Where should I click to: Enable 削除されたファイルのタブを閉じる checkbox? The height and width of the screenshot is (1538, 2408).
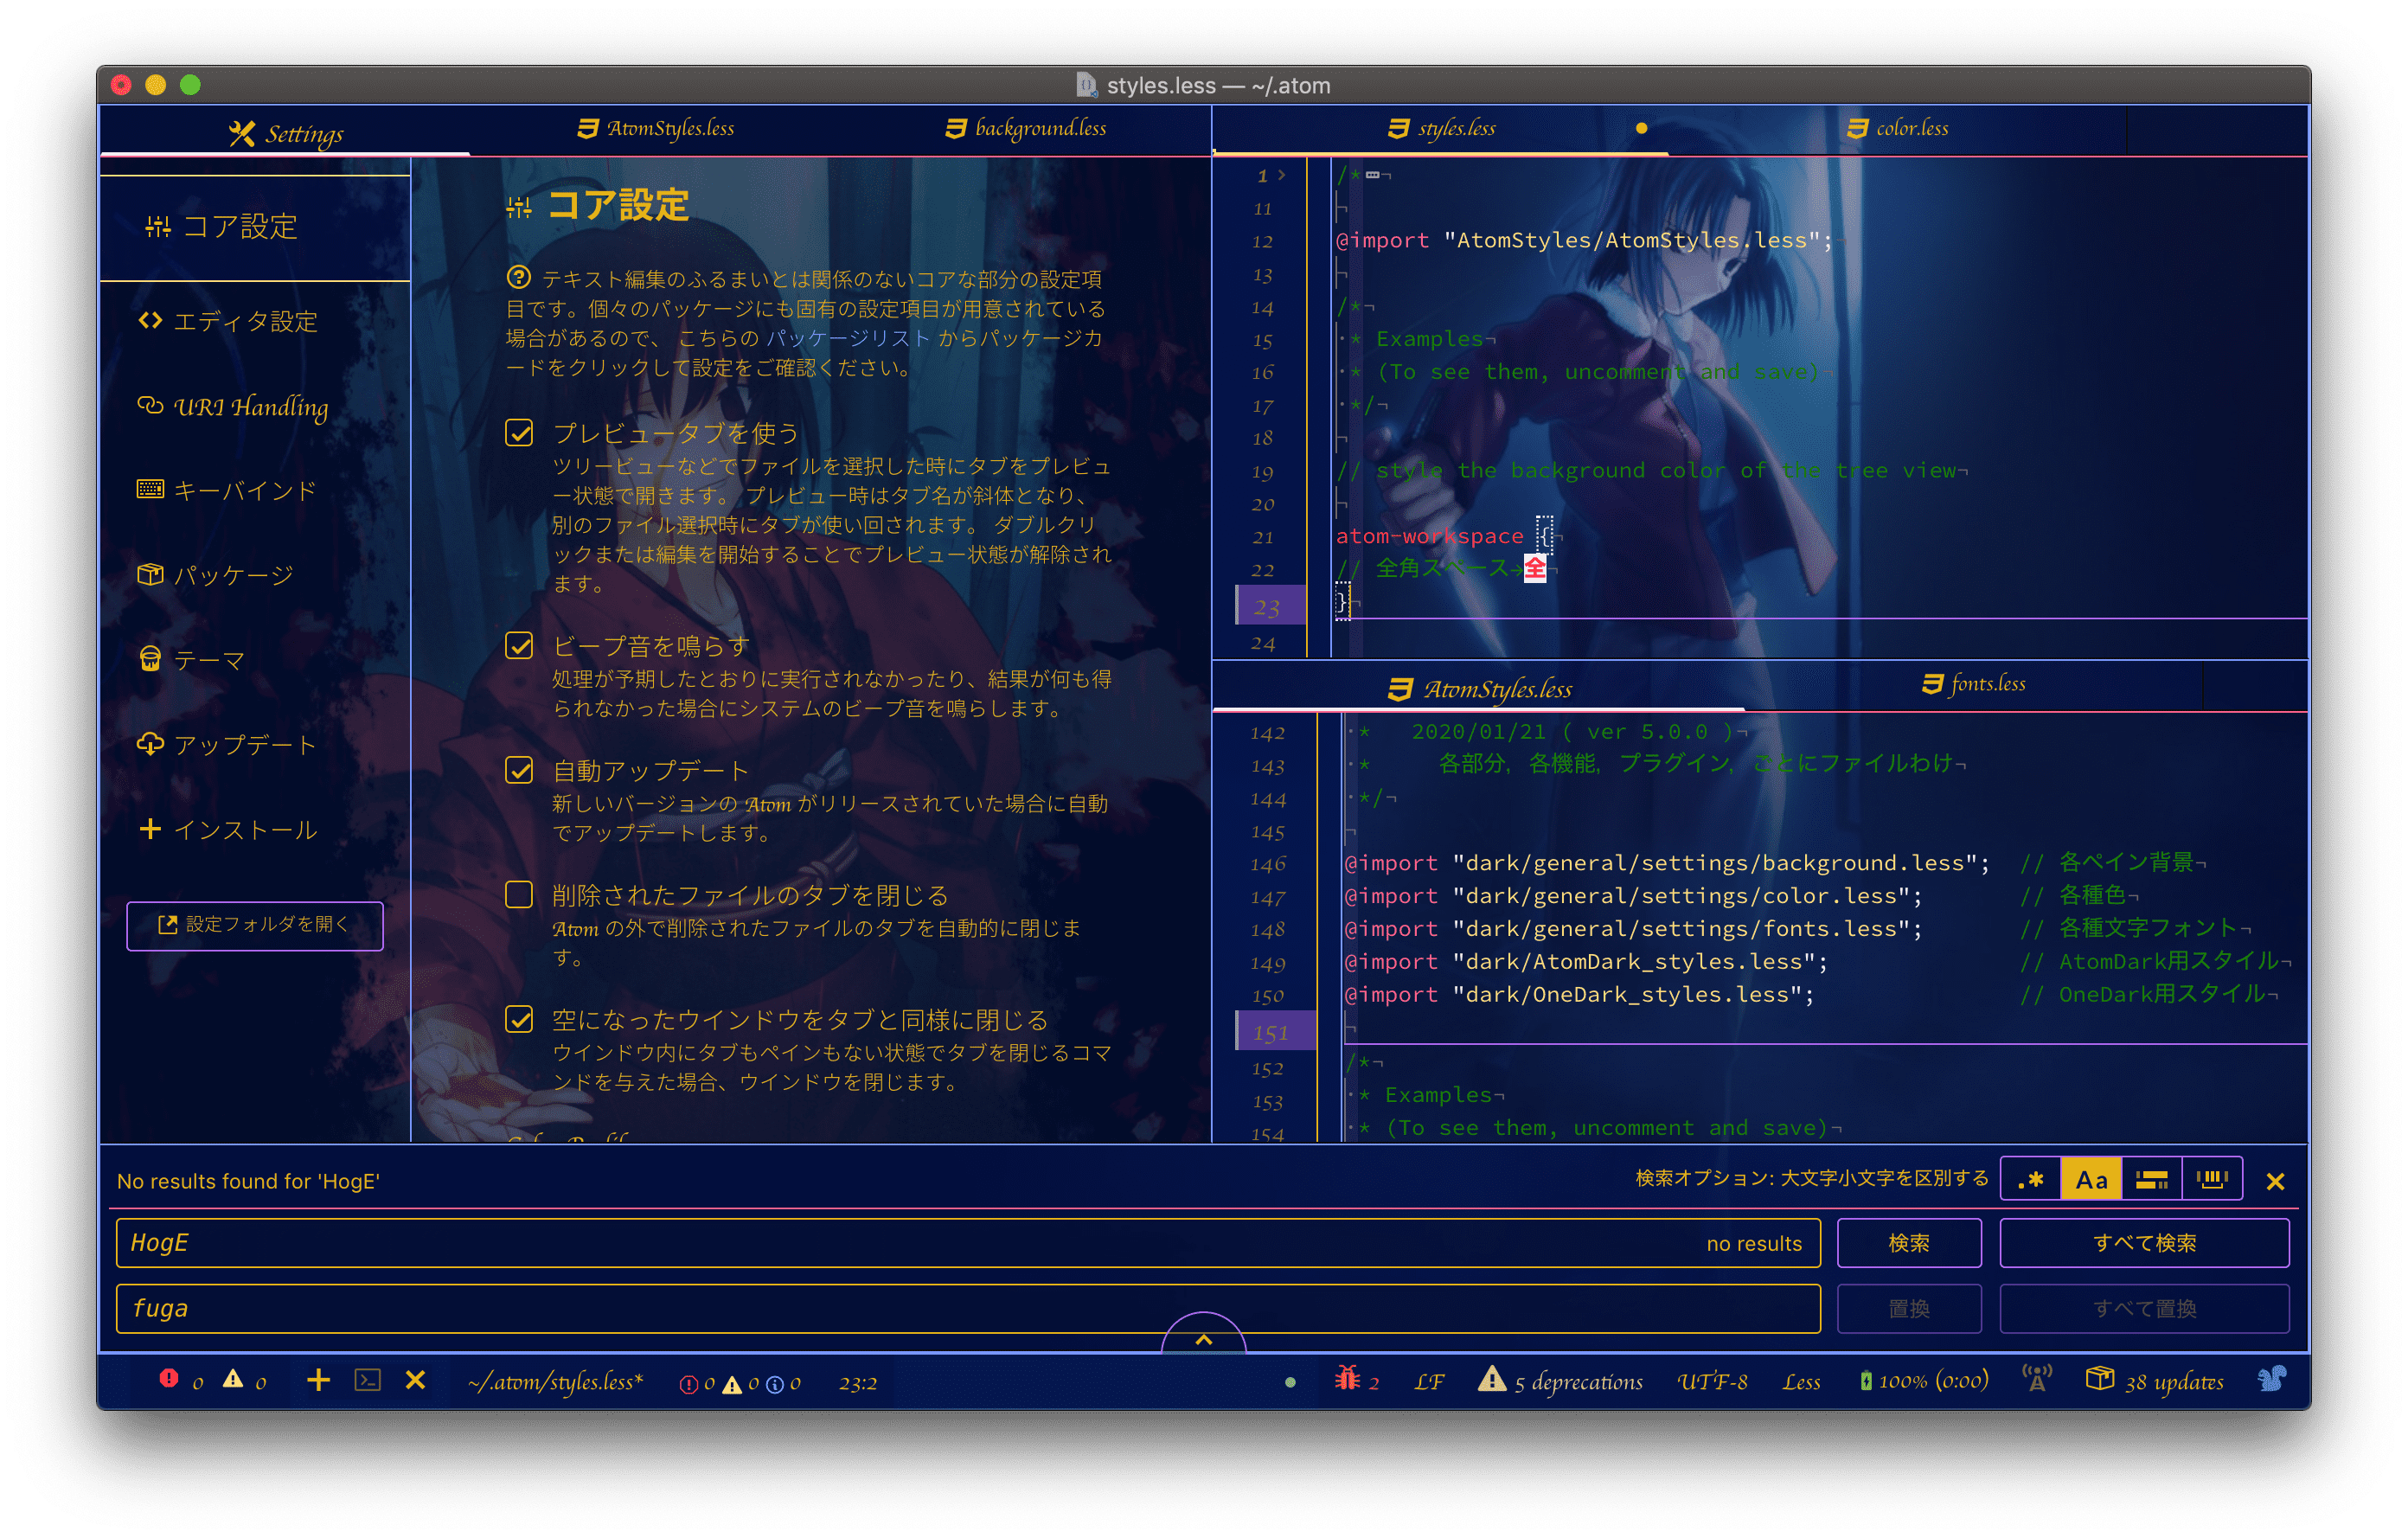(519, 895)
